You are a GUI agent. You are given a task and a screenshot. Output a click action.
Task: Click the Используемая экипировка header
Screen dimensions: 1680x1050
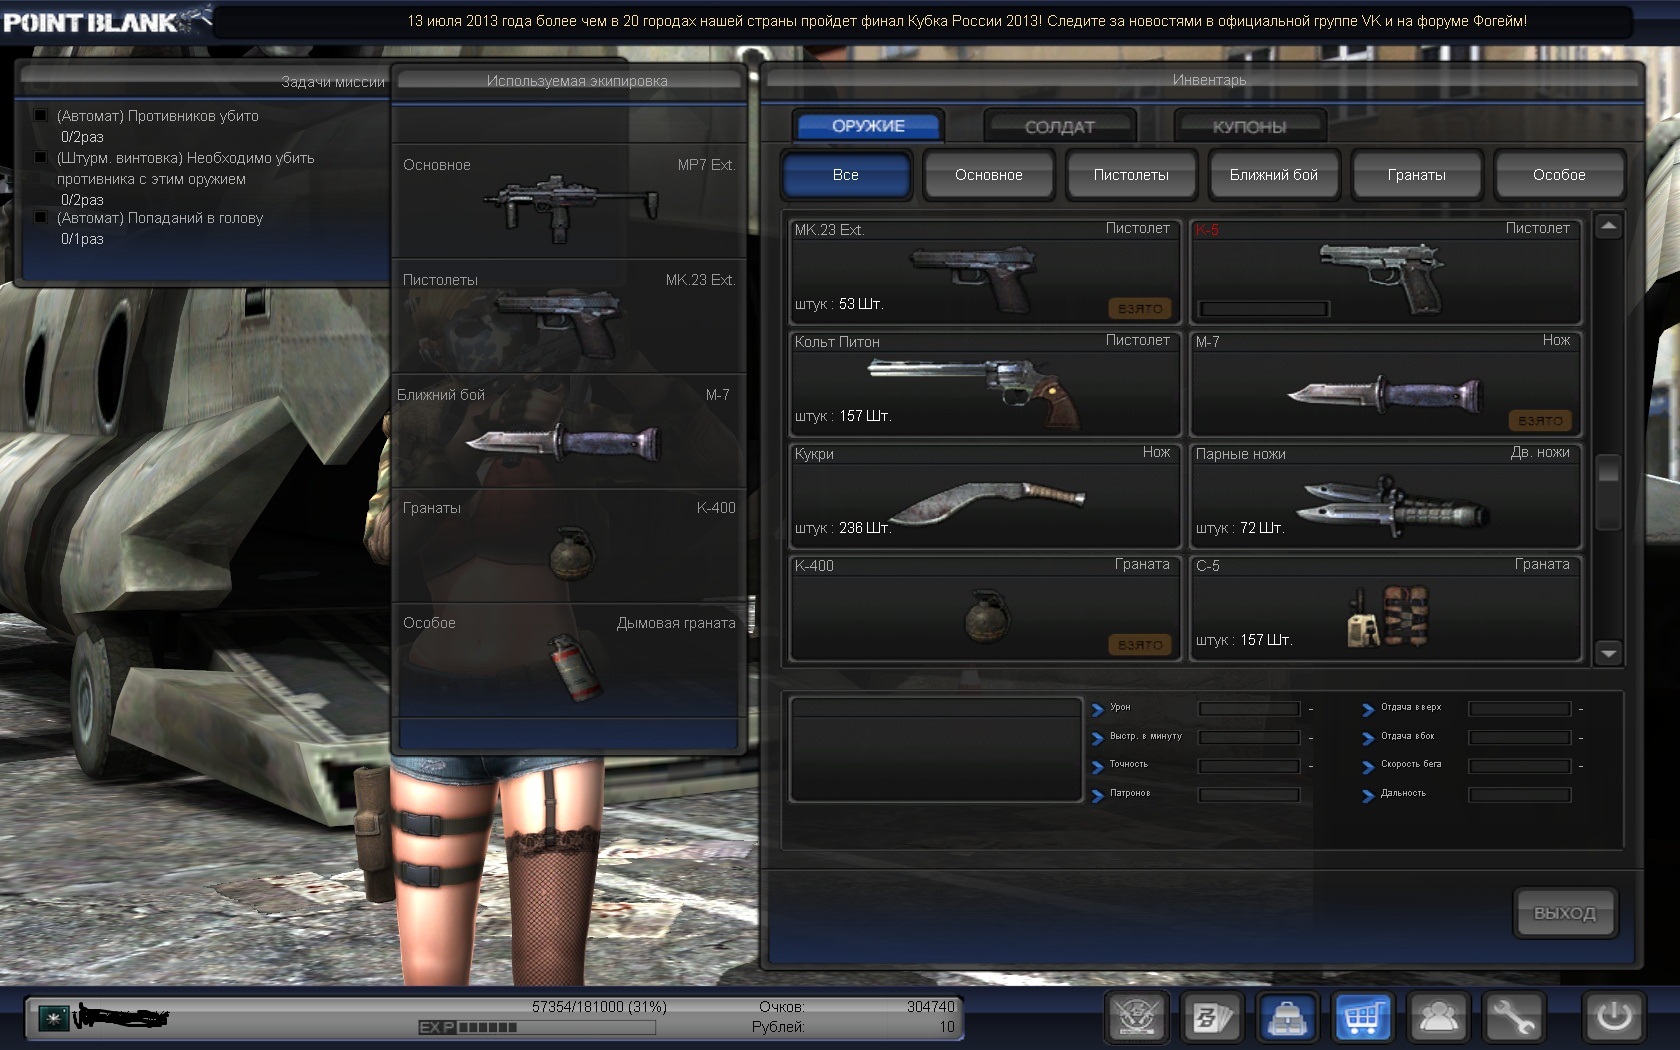(x=569, y=81)
